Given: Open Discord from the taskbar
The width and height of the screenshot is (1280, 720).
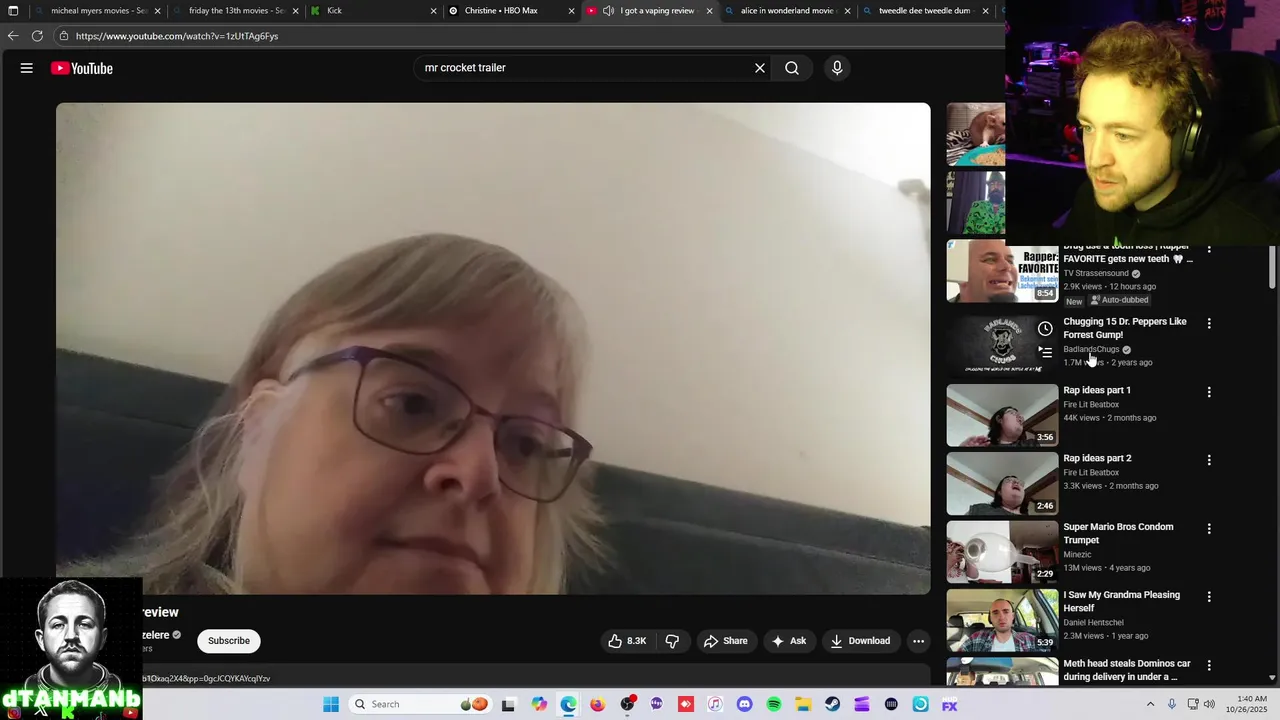Looking at the screenshot, I should coord(744,704).
